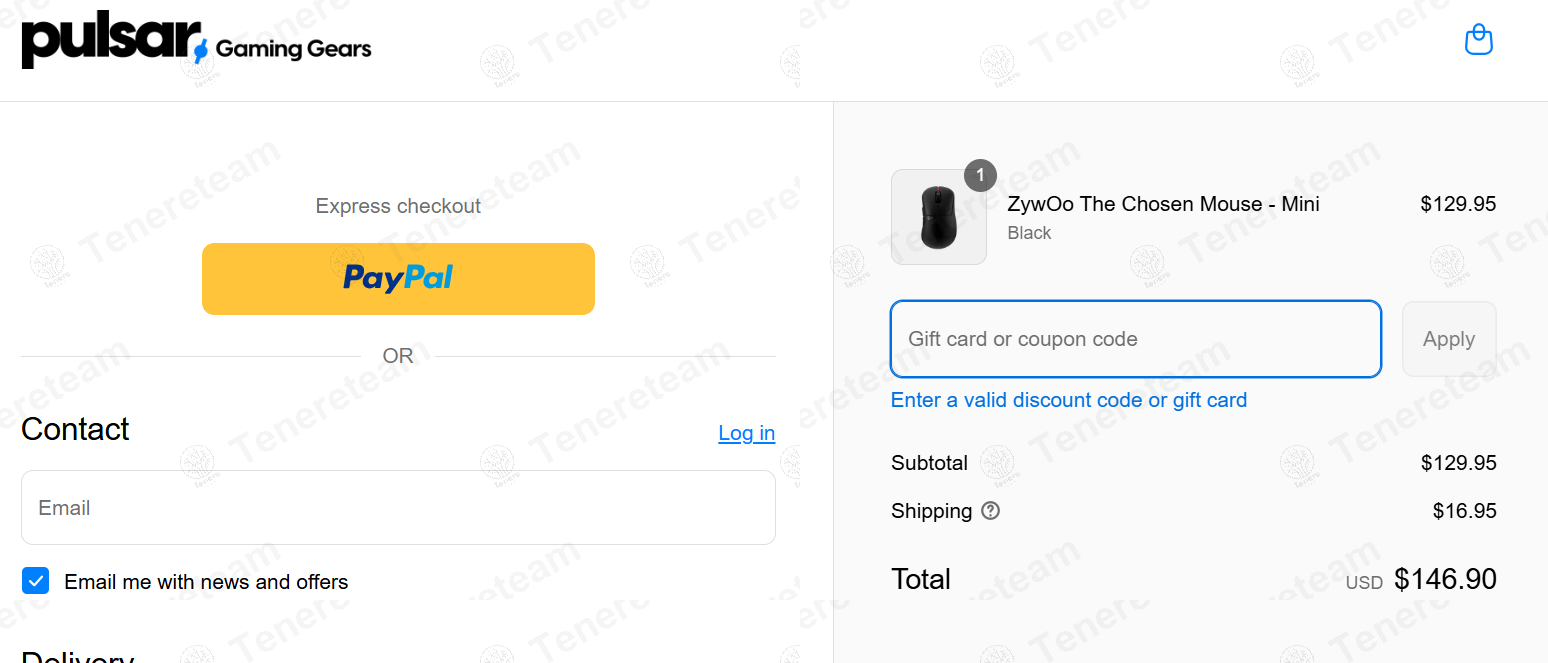Image resolution: width=1548 pixels, height=663 pixels.
Task: Click the mouse image inside the cart summary
Action: (x=938, y=216)
